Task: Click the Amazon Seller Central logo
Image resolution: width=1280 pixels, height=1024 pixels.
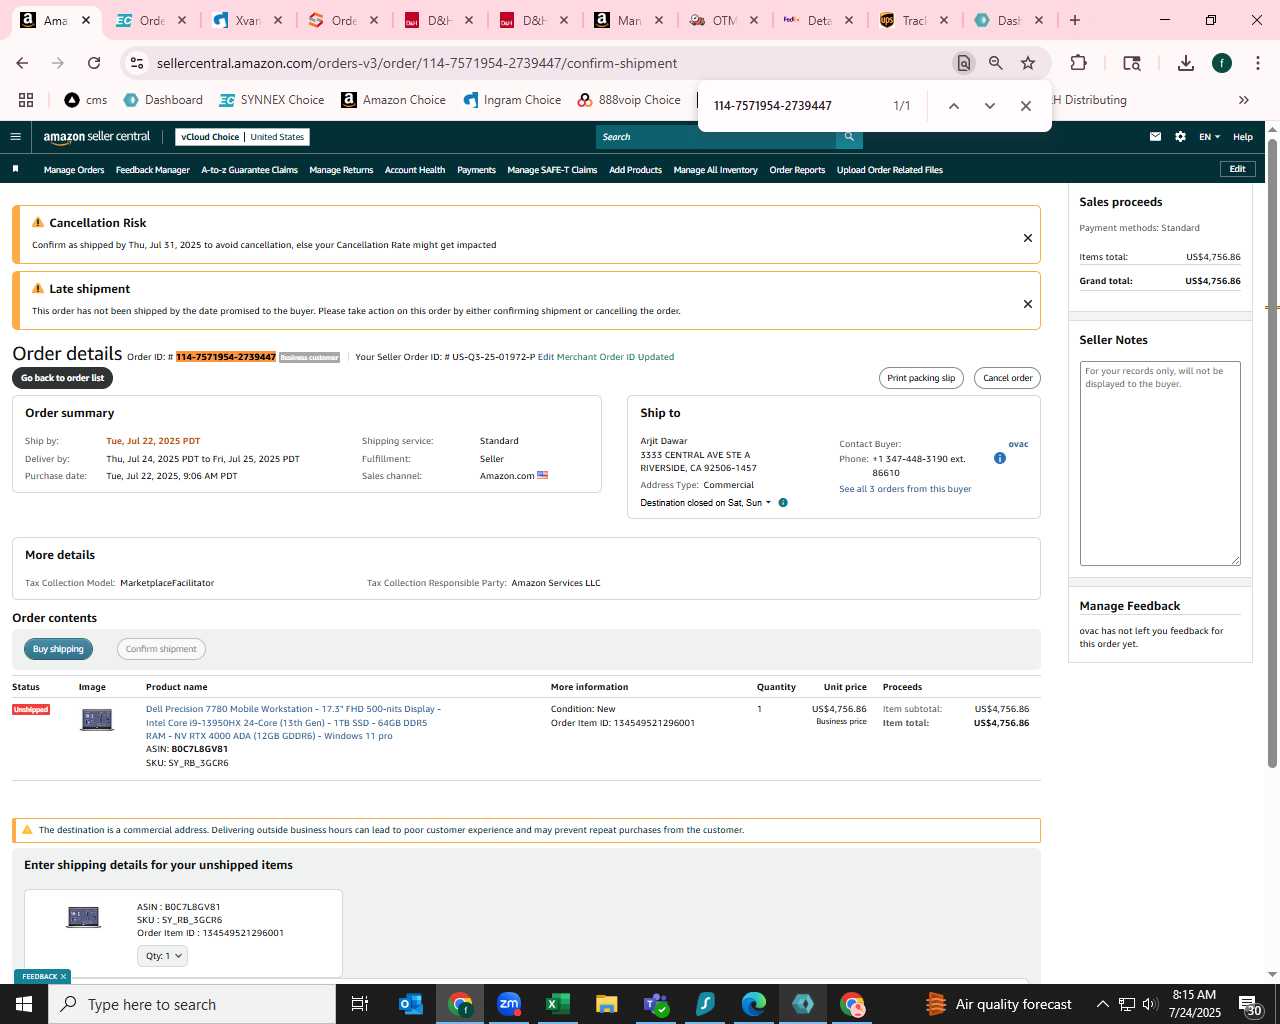Action: [x=96, y=137]
